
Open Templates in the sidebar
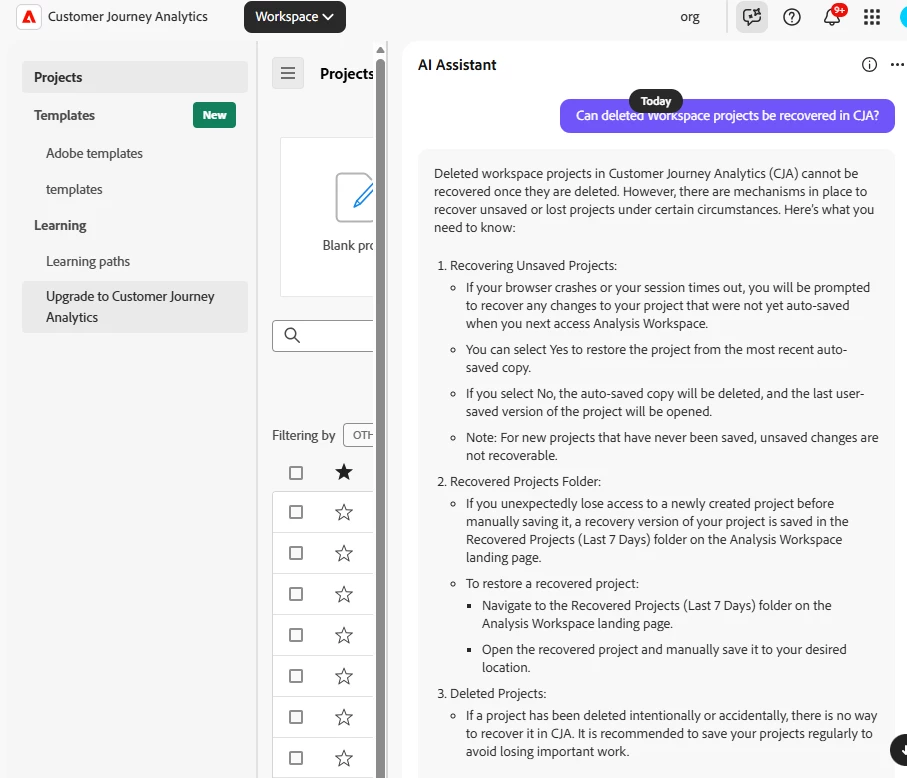[64, 115]
